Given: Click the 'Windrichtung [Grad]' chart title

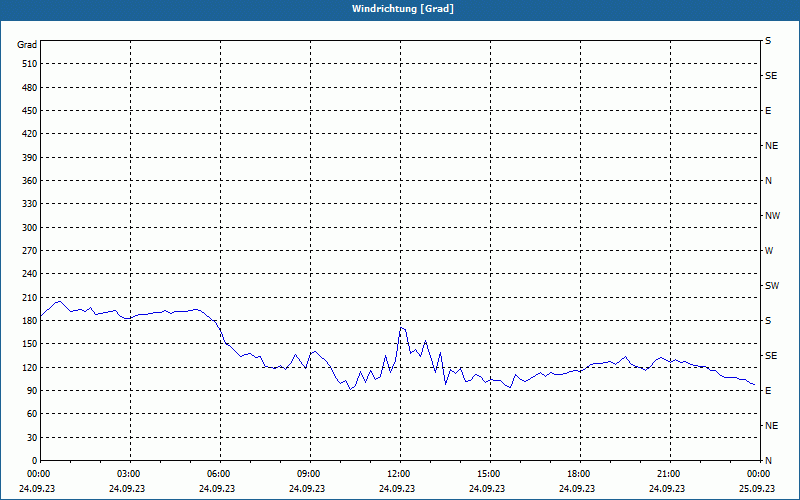Looking at the screenshot, I should click(x=403, y=9).
